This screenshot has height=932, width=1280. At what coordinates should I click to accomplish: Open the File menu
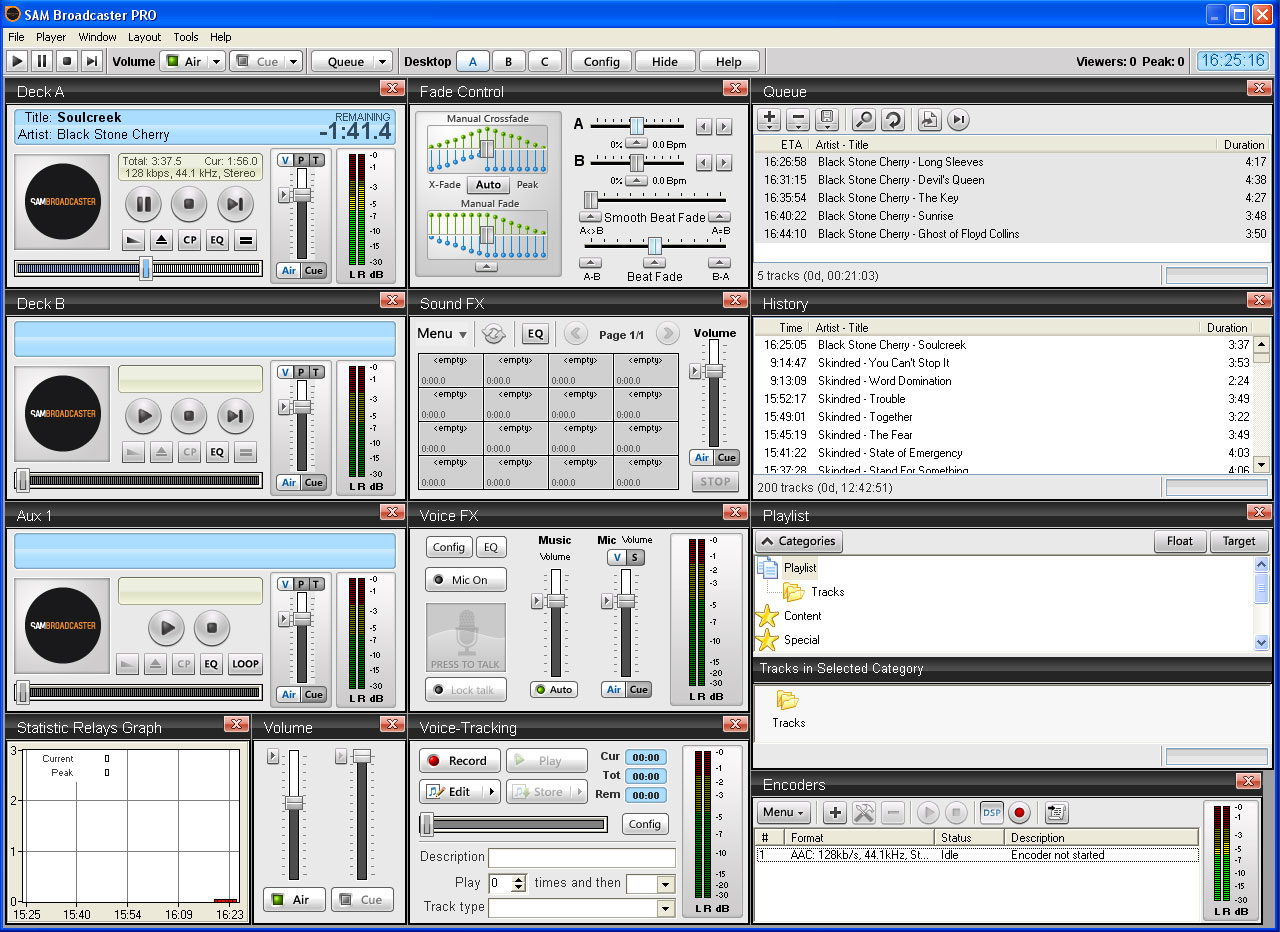[16, 37]
